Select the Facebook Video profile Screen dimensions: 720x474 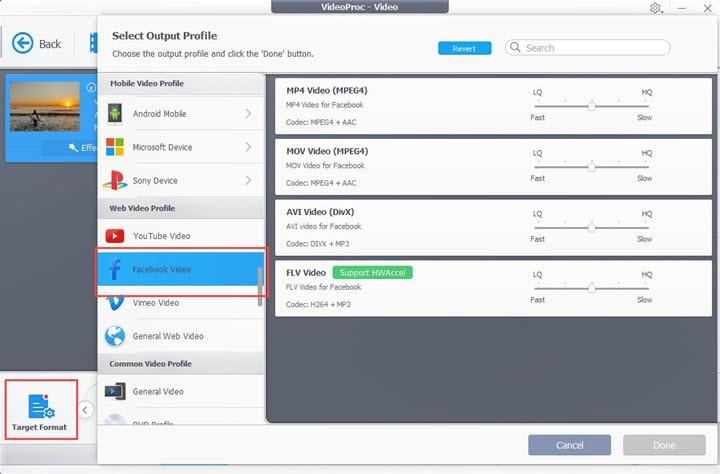coord(178,270)
